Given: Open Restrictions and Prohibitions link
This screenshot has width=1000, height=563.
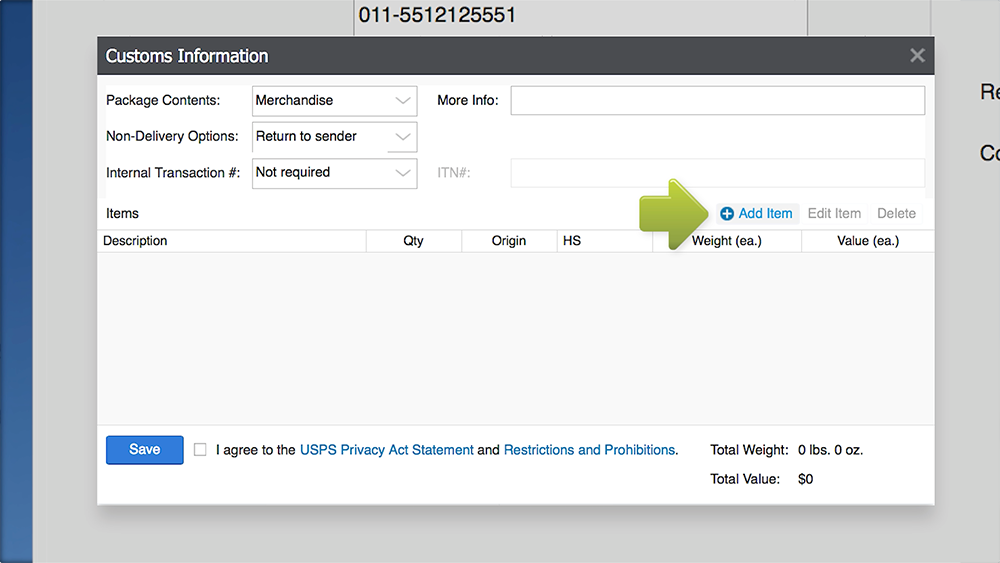Looking at the screenshot, I should [x=589, y=450].
